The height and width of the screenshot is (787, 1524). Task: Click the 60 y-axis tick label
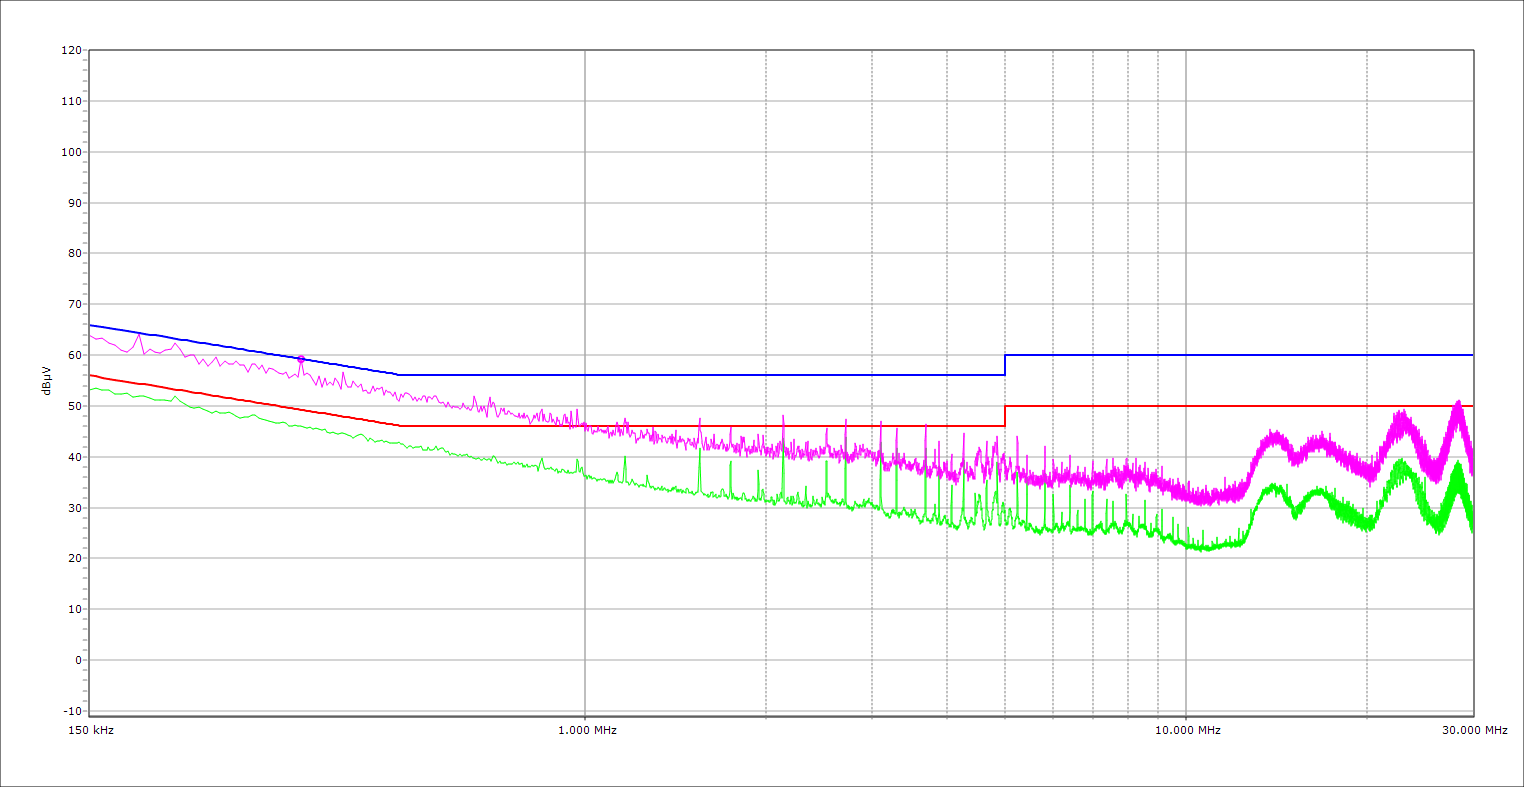tap(74, 355)
